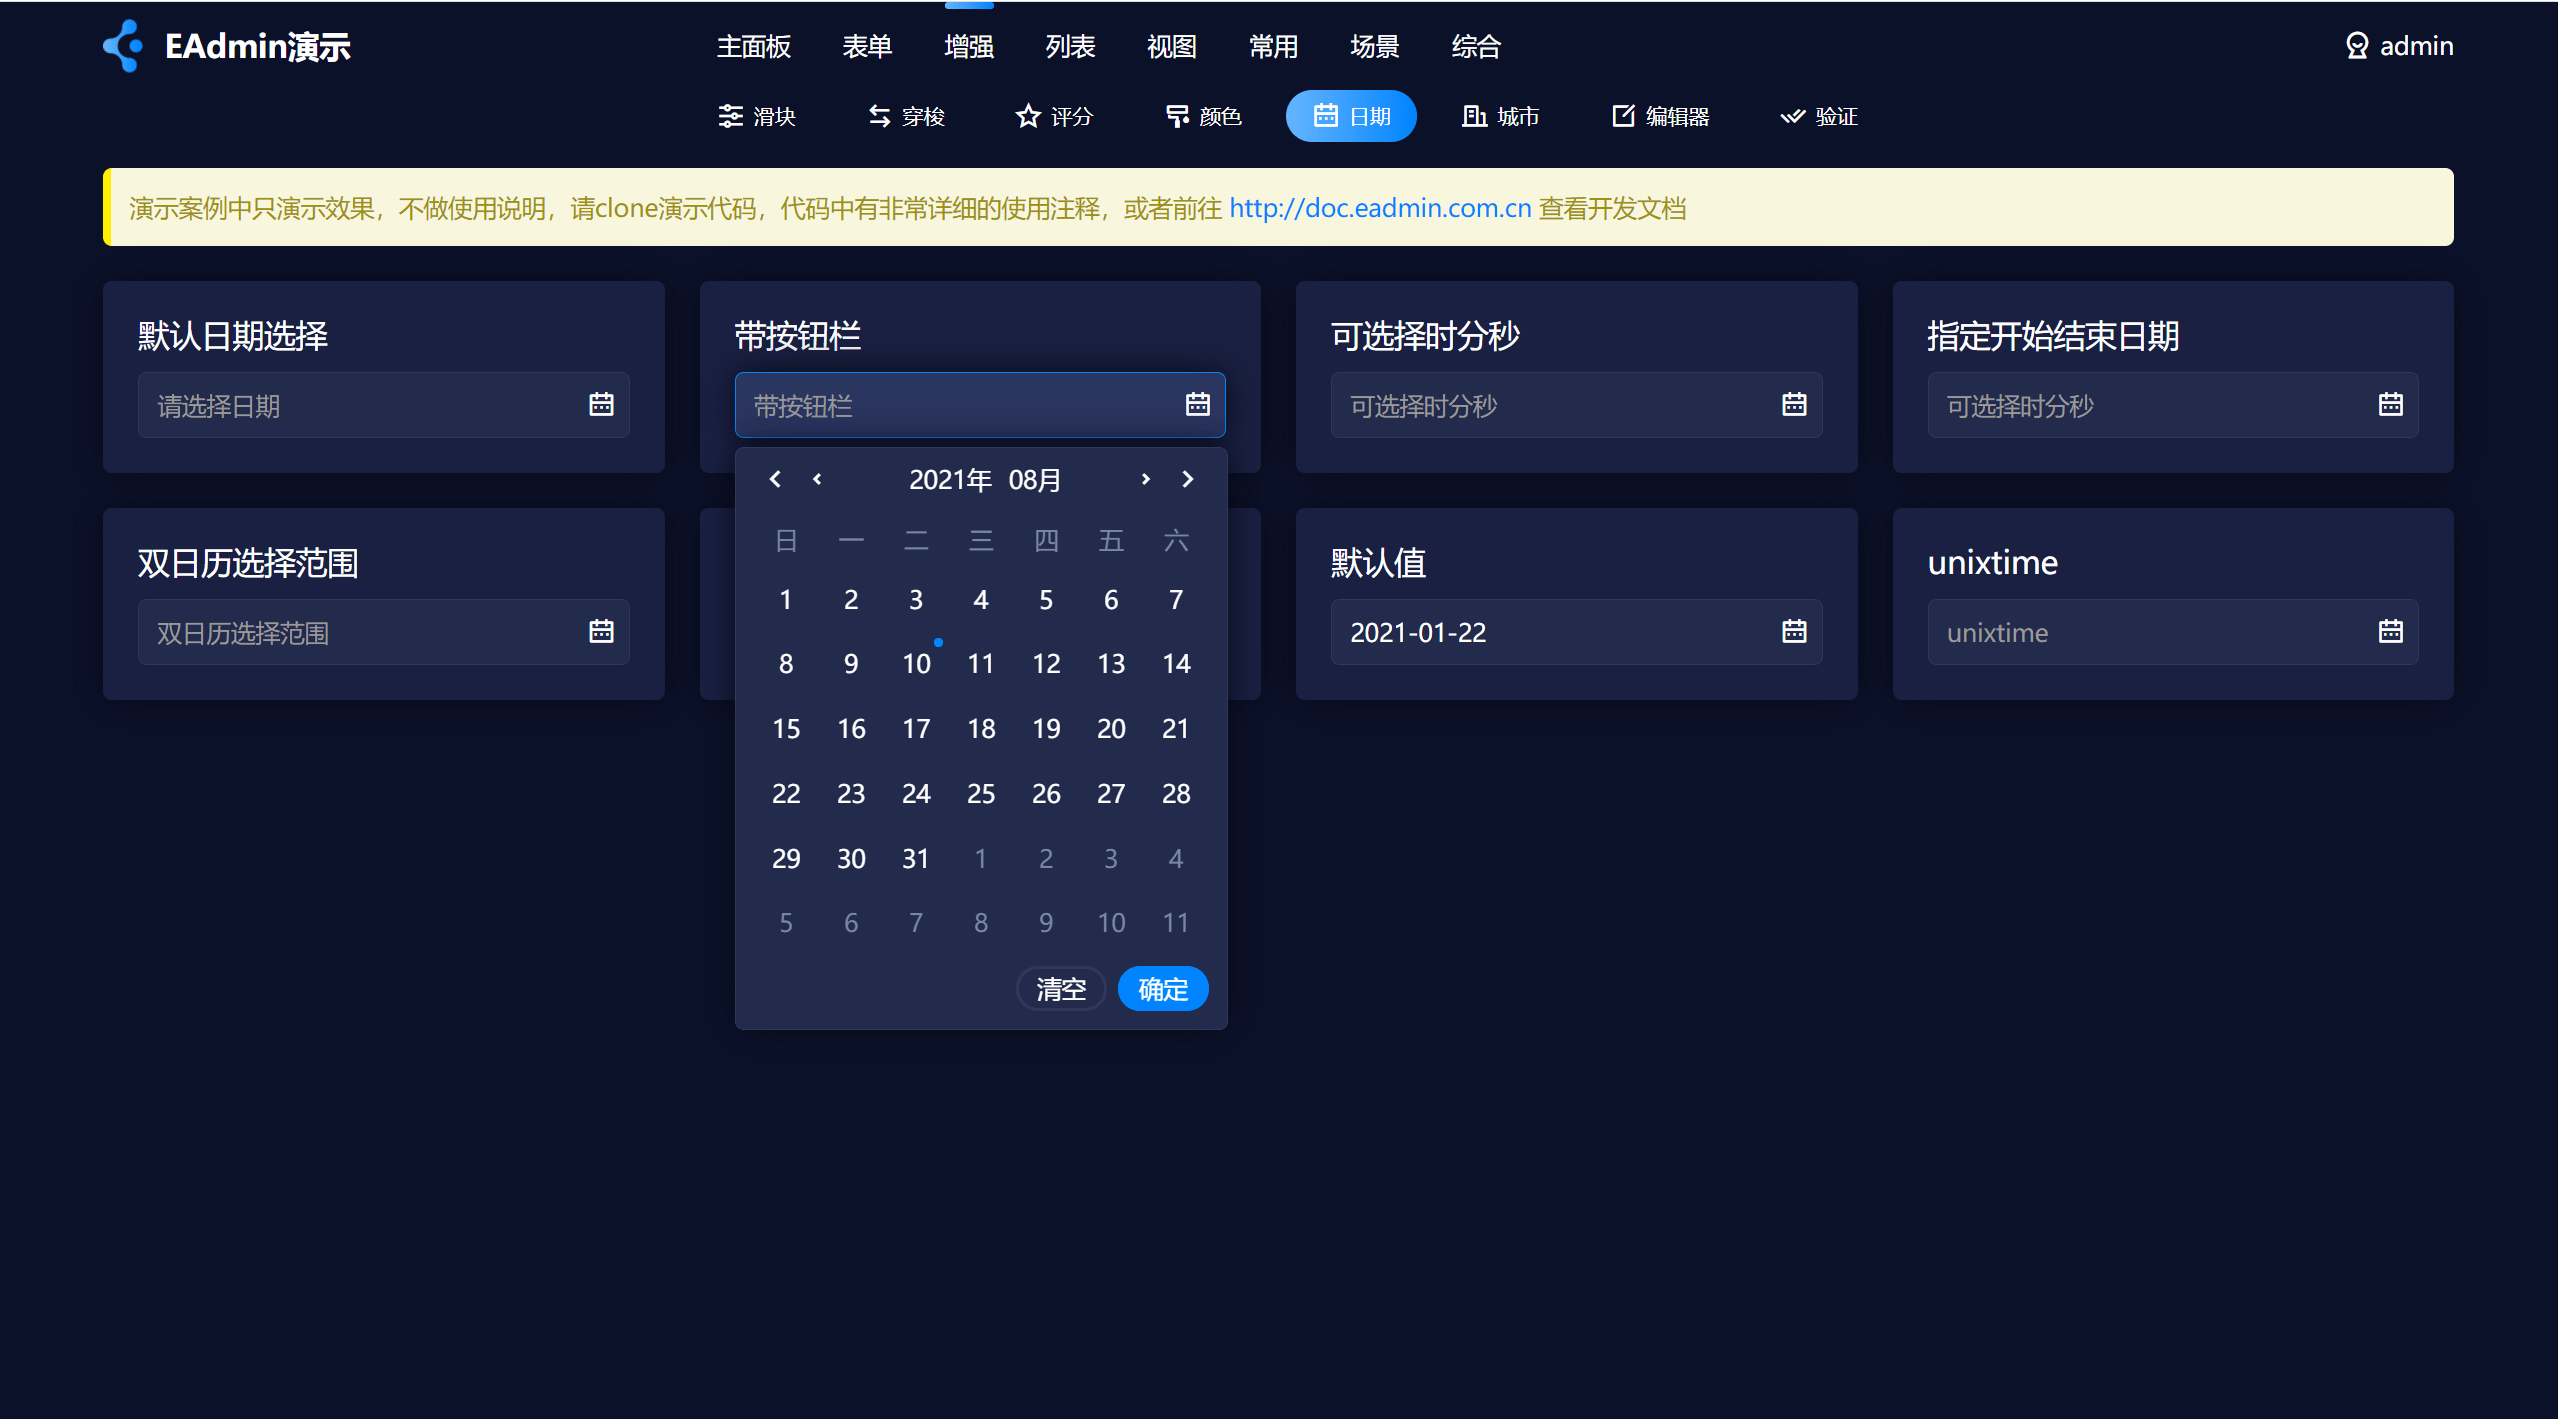Pick August 19 in calendar
The height and width of the screenshot is (1419, 2558).
tap(1046, 728)
